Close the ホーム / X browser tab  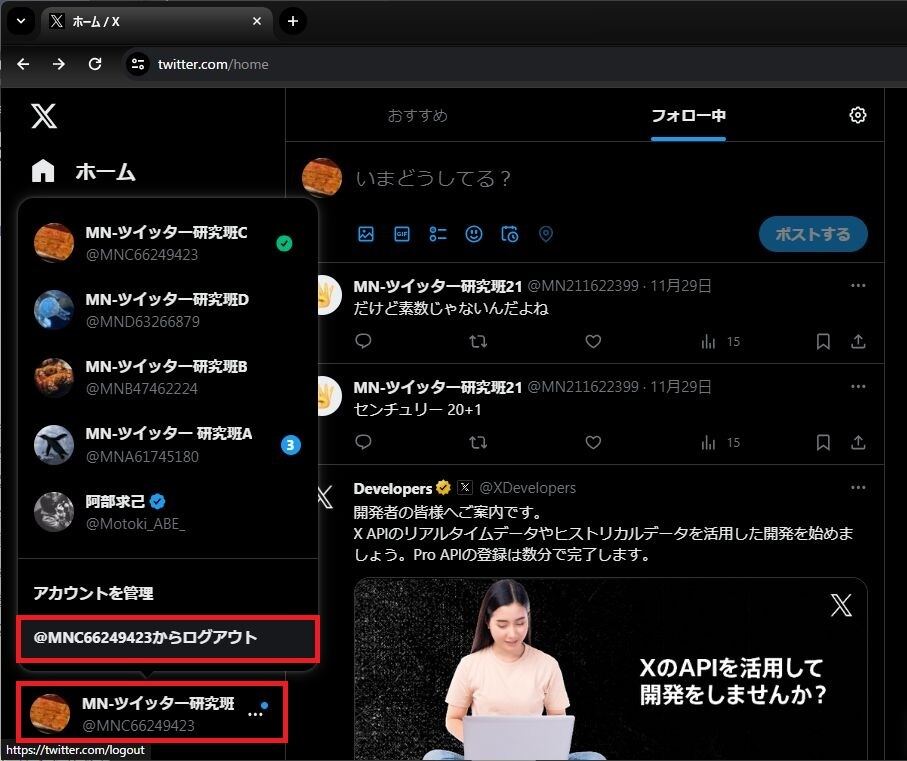[257, 21]
